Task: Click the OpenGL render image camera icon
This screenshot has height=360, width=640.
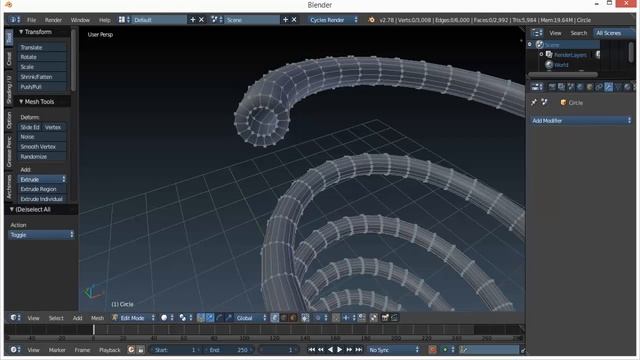Action: click(x=385, y=318)
